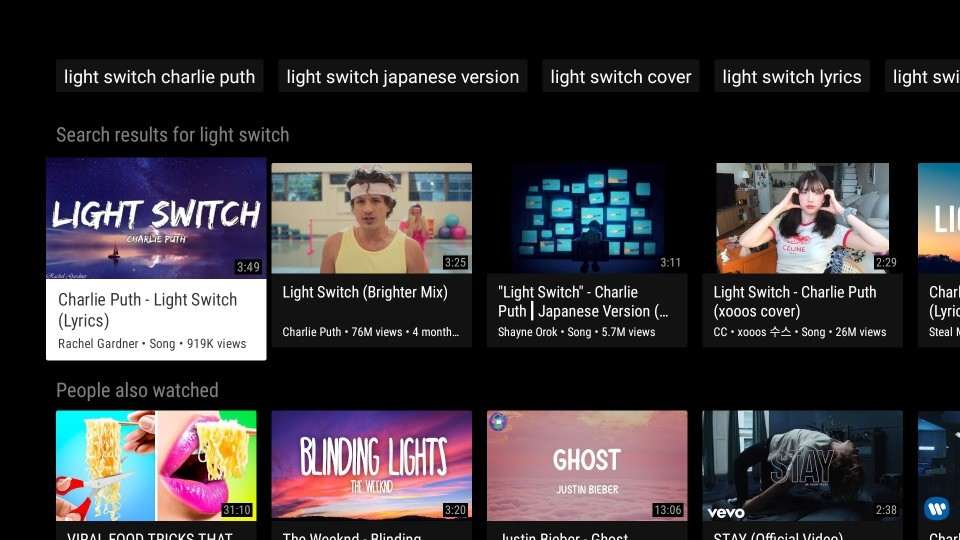Click the 13:06 duration badge
Image resolution: width=960 pixels, height=540 pixels.
point(667,510)
